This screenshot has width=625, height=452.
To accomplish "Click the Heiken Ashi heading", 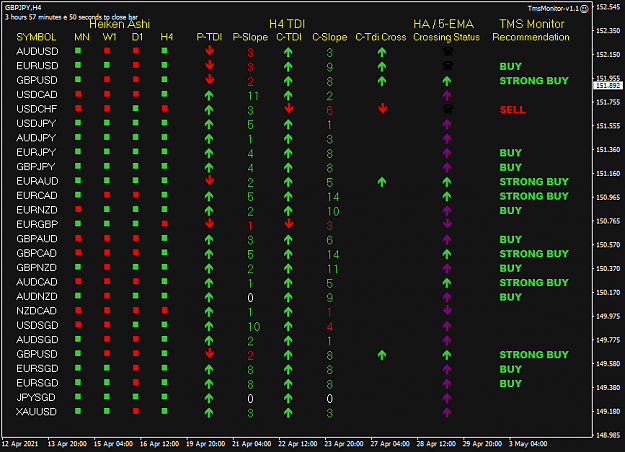I will pos(119,24).
